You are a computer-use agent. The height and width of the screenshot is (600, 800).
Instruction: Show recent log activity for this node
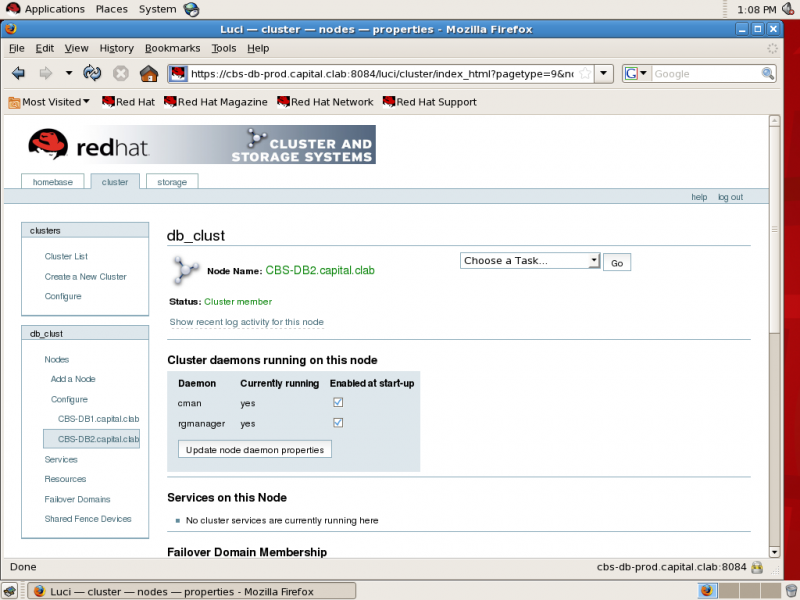click(x=246, y=322)
